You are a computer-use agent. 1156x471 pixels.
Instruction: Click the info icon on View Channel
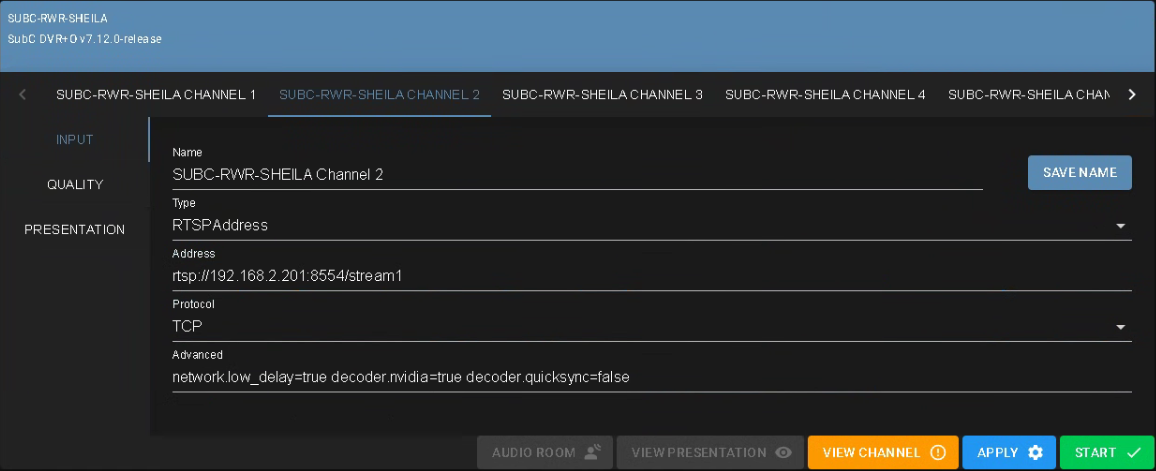(937, 453)
